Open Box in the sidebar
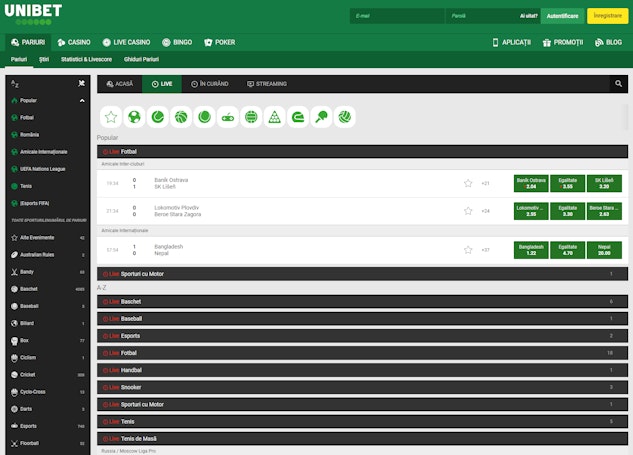The width and height of the screenshot is (633, 455). 48,340
